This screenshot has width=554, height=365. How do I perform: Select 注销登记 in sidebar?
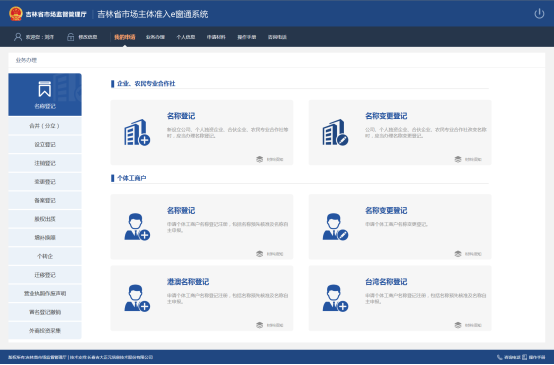click(45, 163)
